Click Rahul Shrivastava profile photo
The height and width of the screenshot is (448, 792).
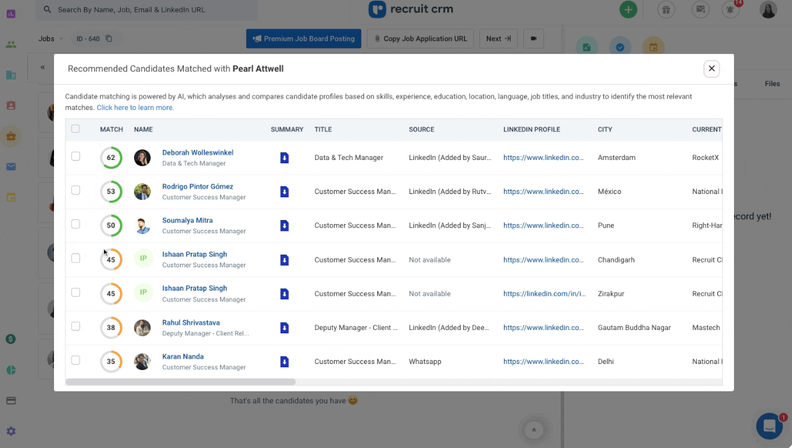point(142,327)
